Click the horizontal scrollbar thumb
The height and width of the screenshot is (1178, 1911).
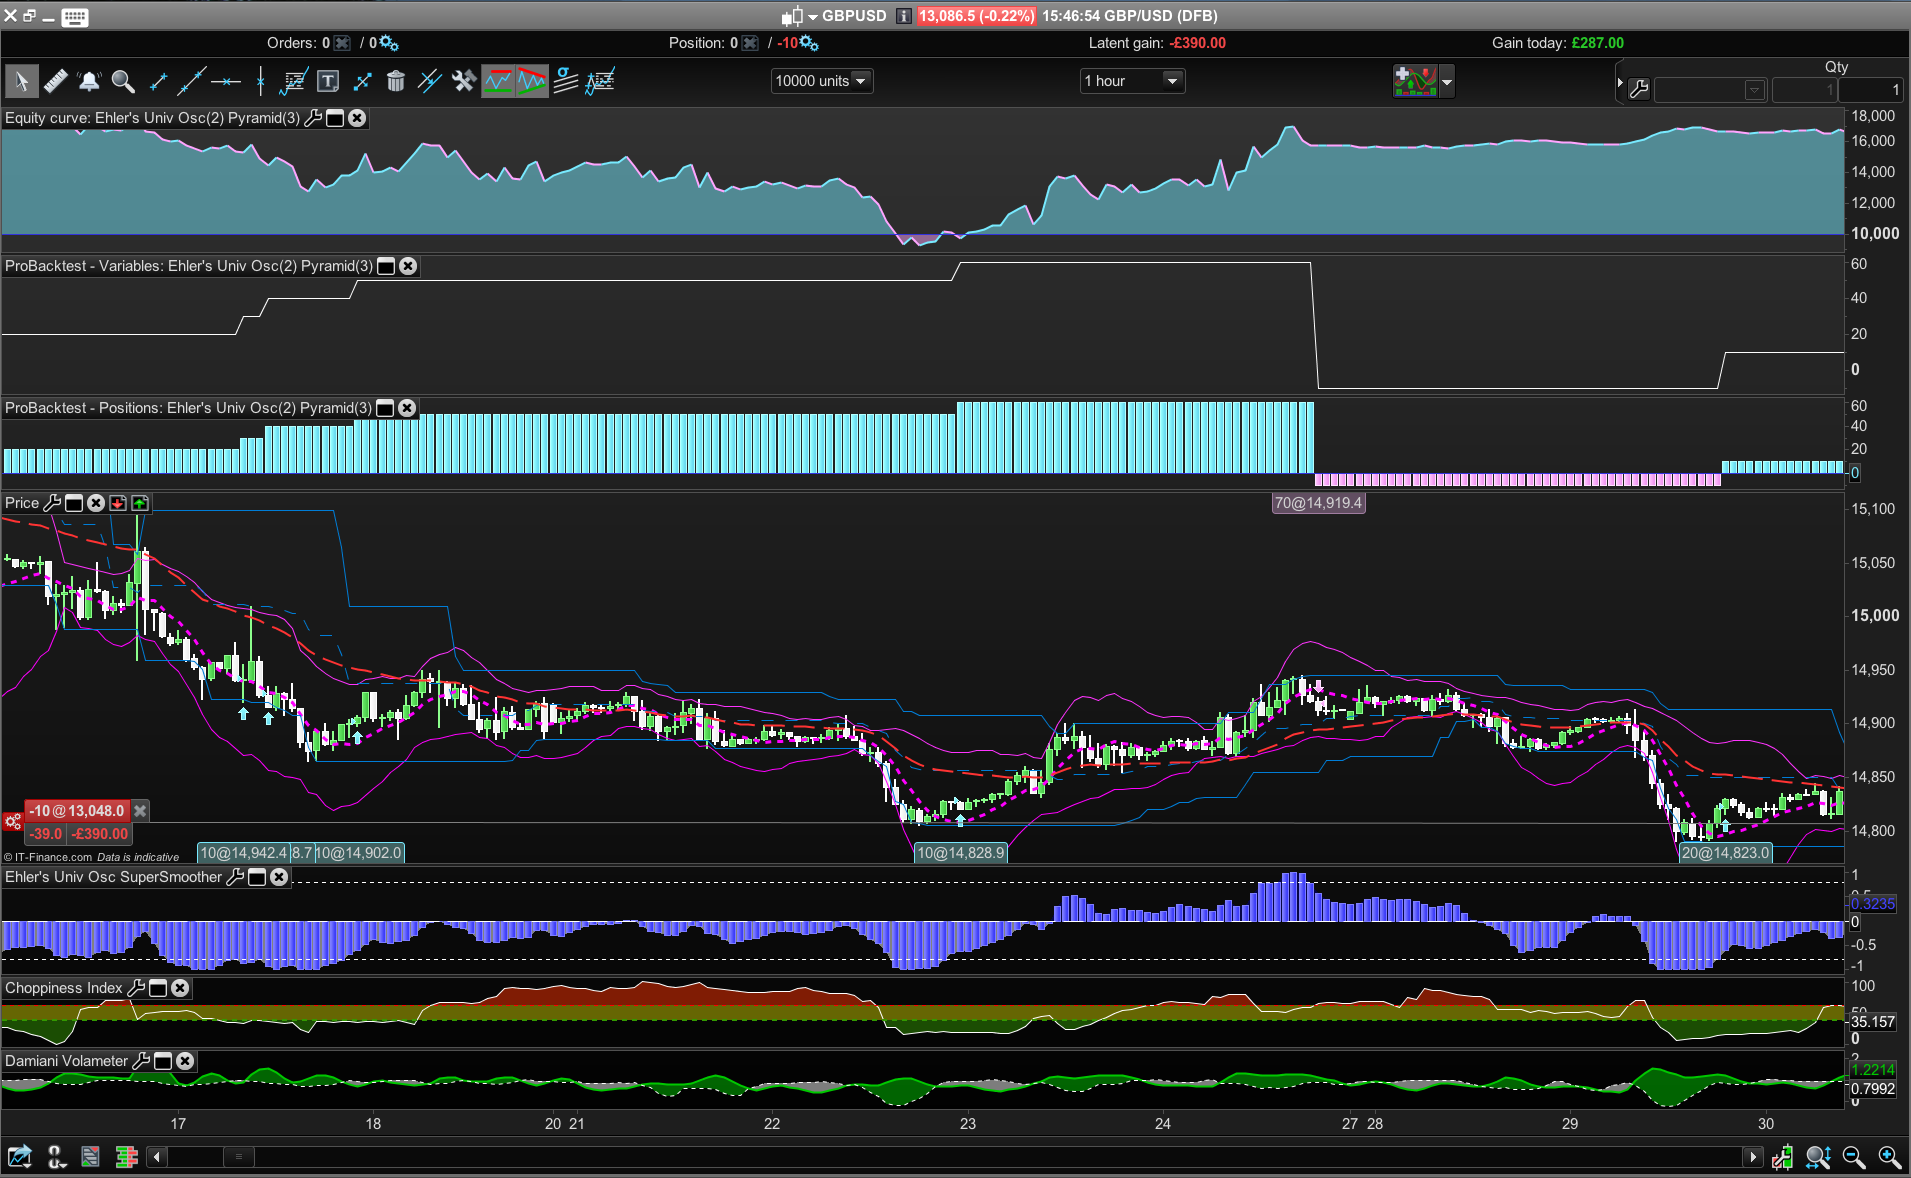(x=238, y=1157)
